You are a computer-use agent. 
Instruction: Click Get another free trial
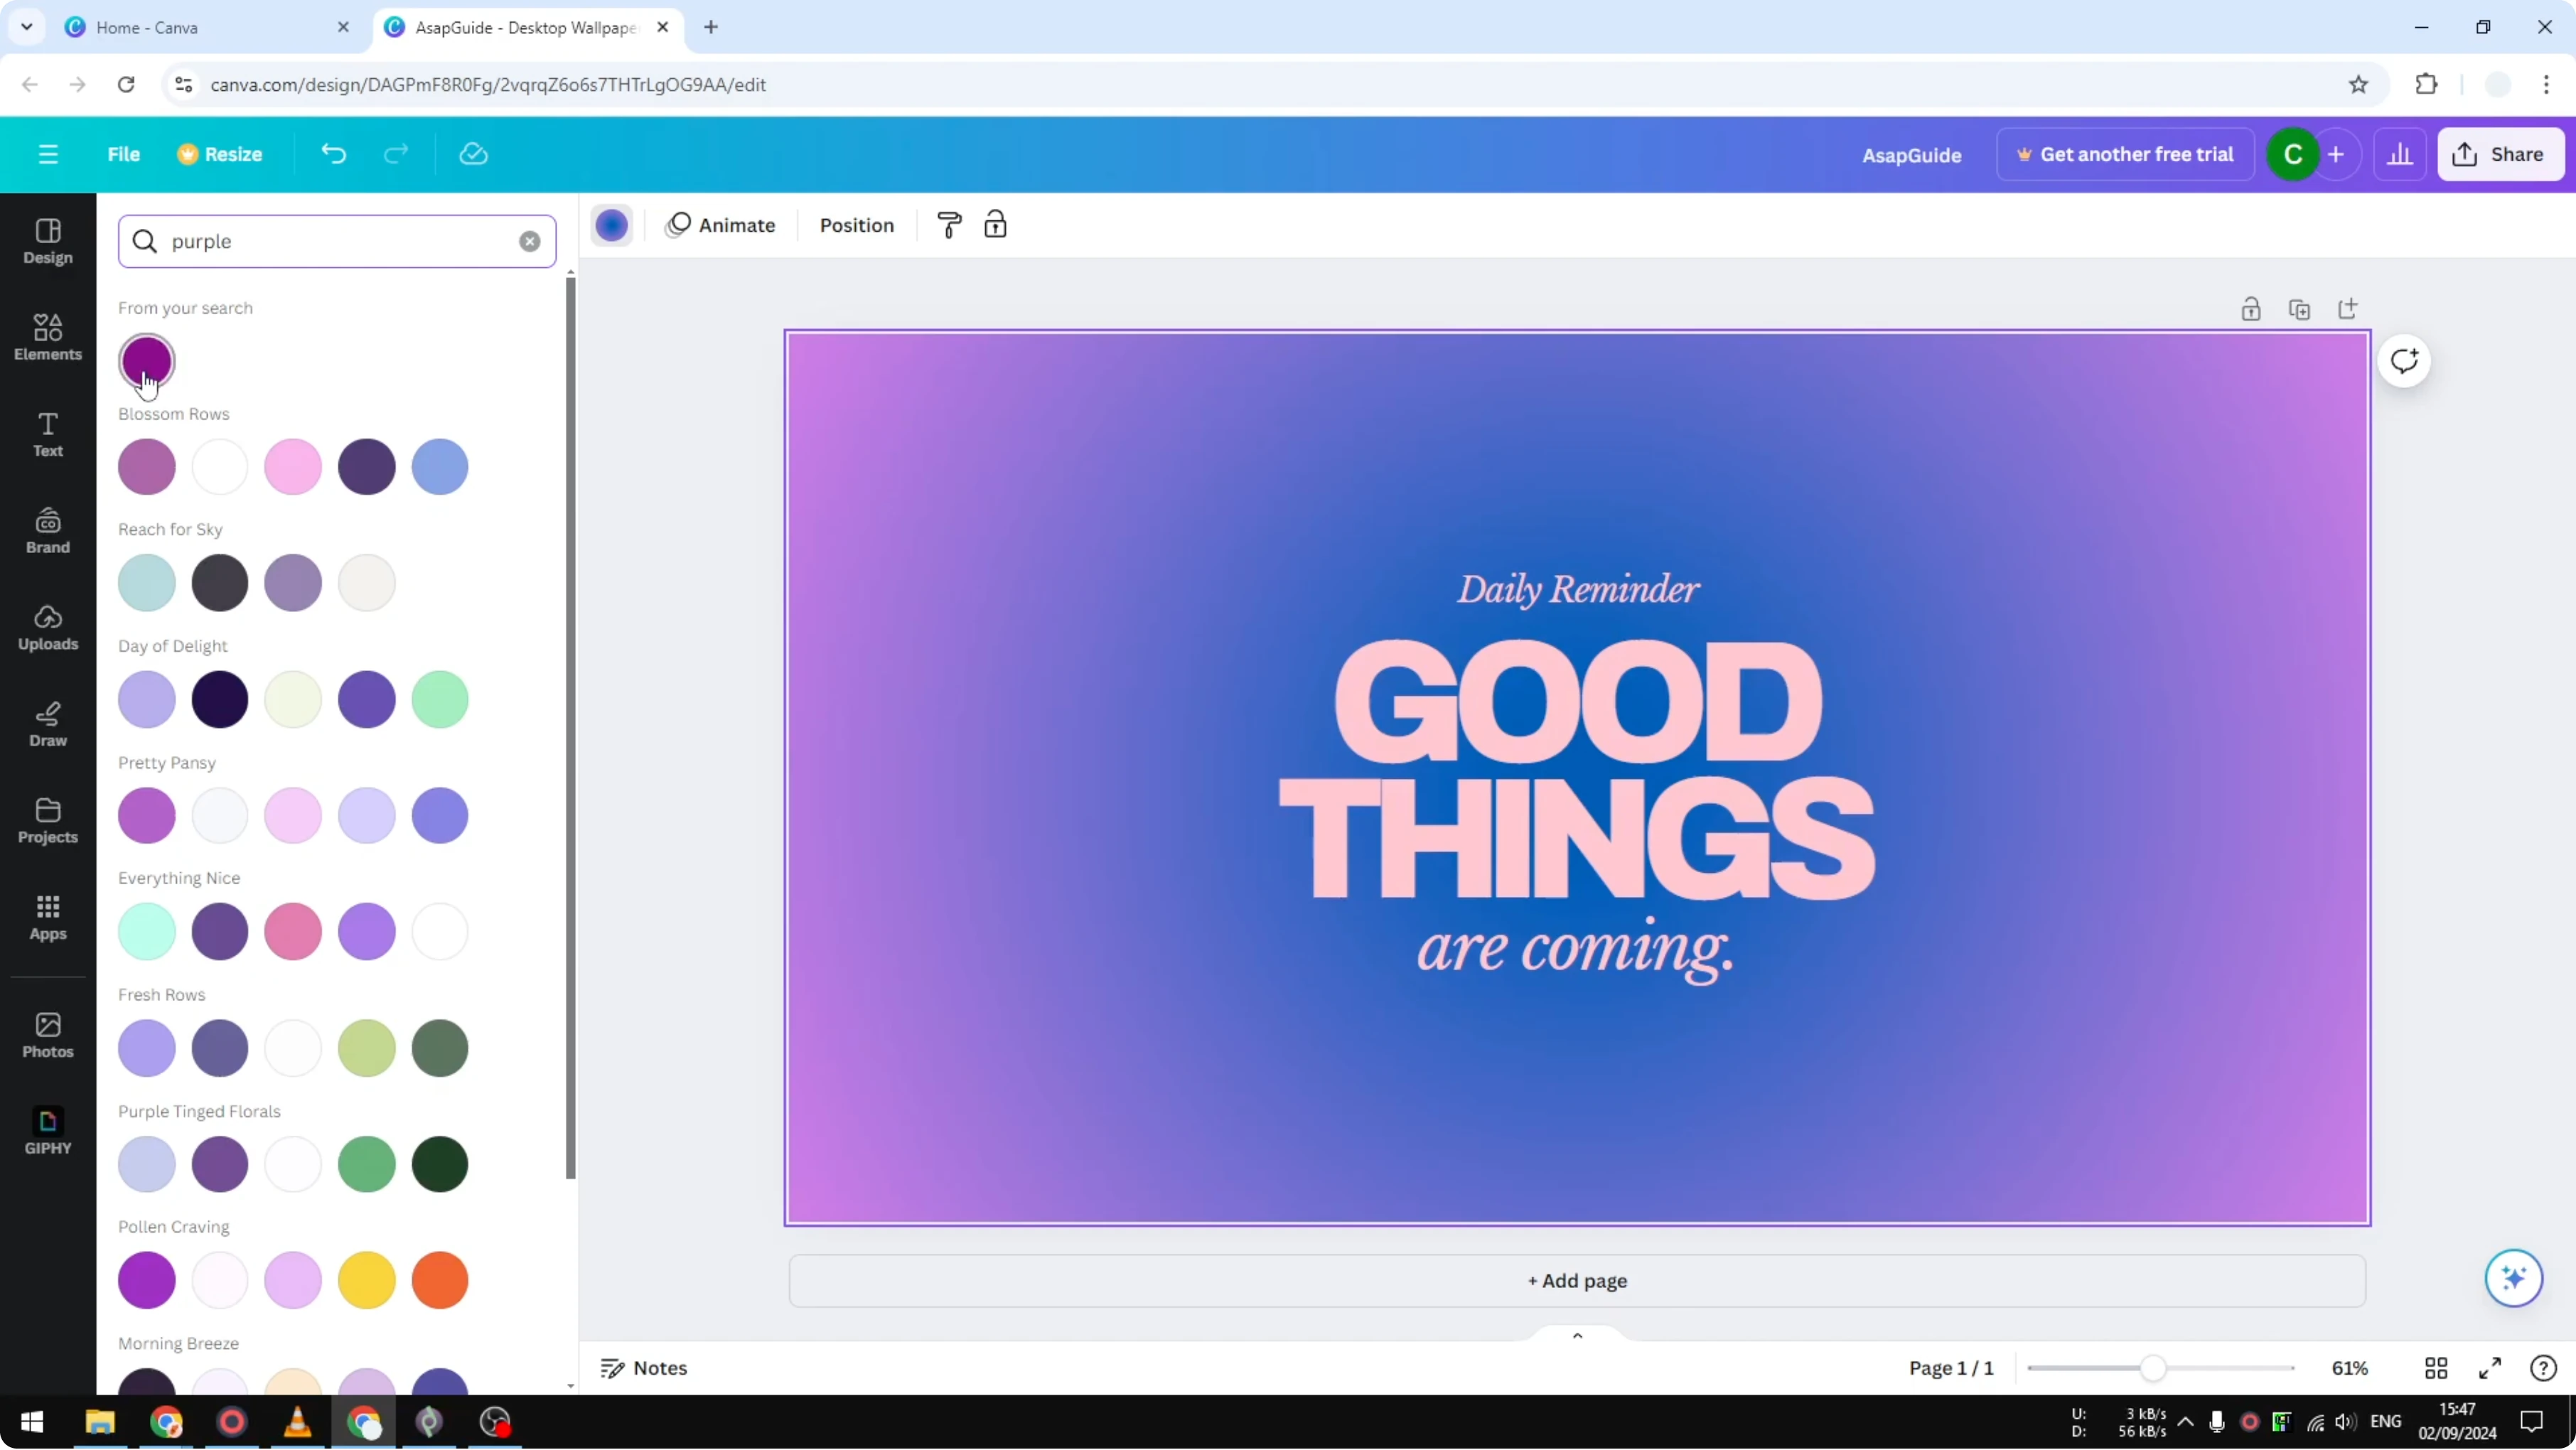click(2125, 154)
